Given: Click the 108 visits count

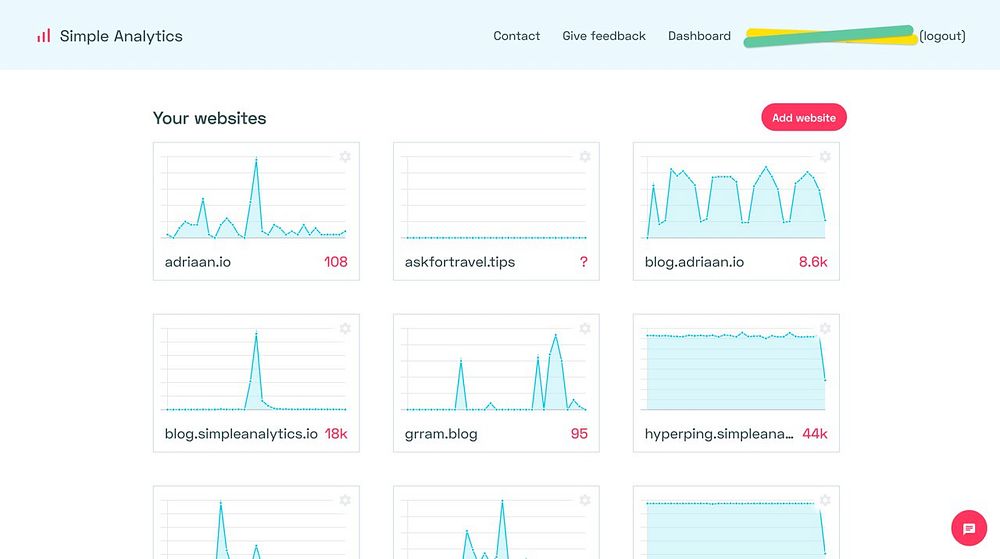Looking at the screenshot, I should [x=335, y=262].
